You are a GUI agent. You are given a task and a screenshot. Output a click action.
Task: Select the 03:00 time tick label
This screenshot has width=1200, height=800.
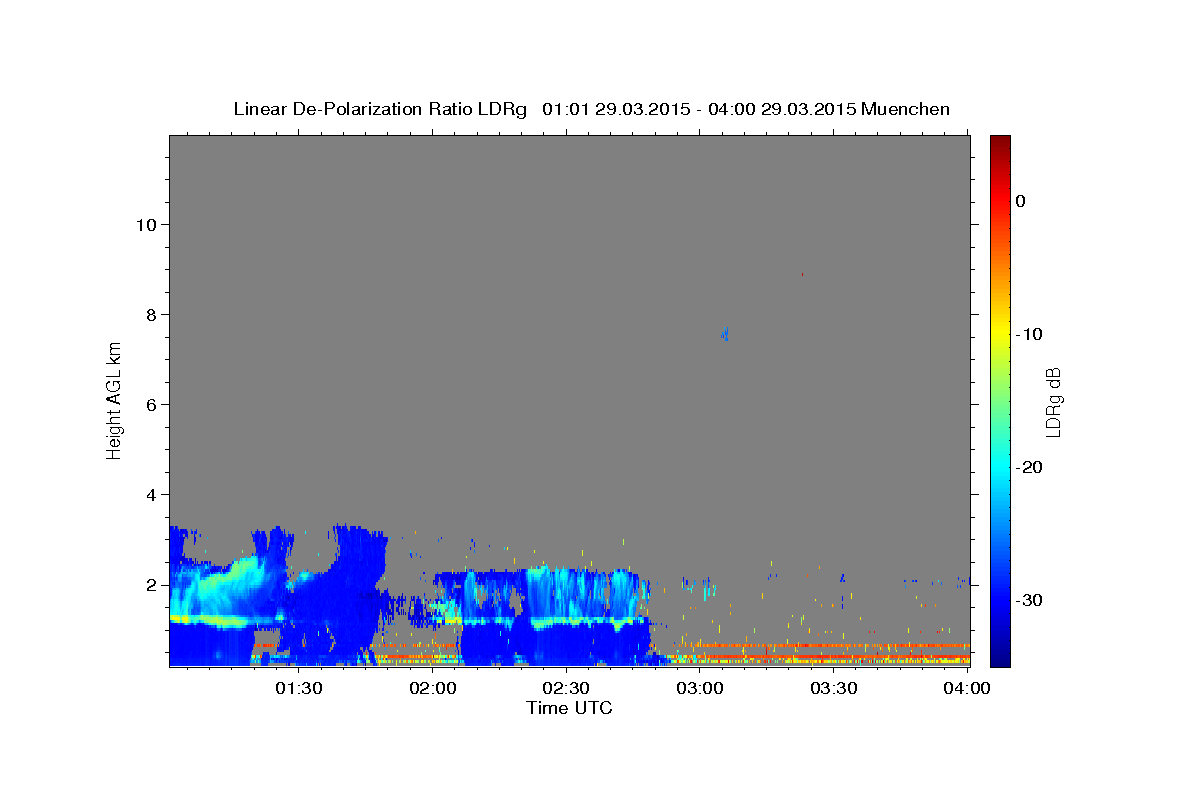click(x=700, y=688)
